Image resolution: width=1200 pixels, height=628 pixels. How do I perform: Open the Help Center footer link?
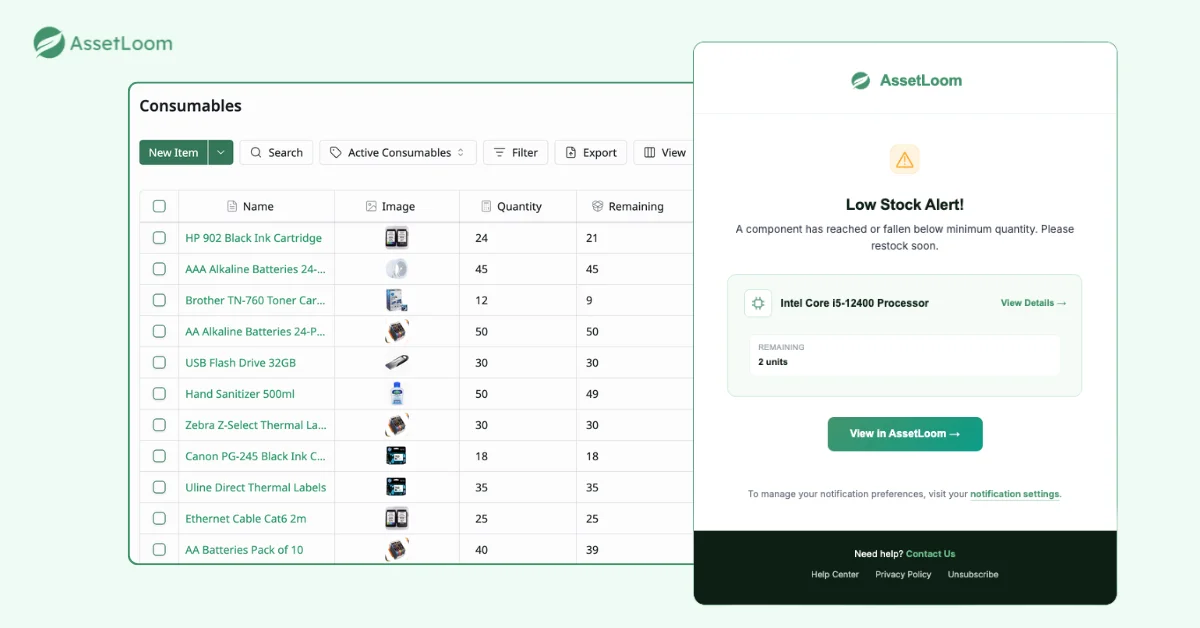pyautogui.click(x=835, y=575)
